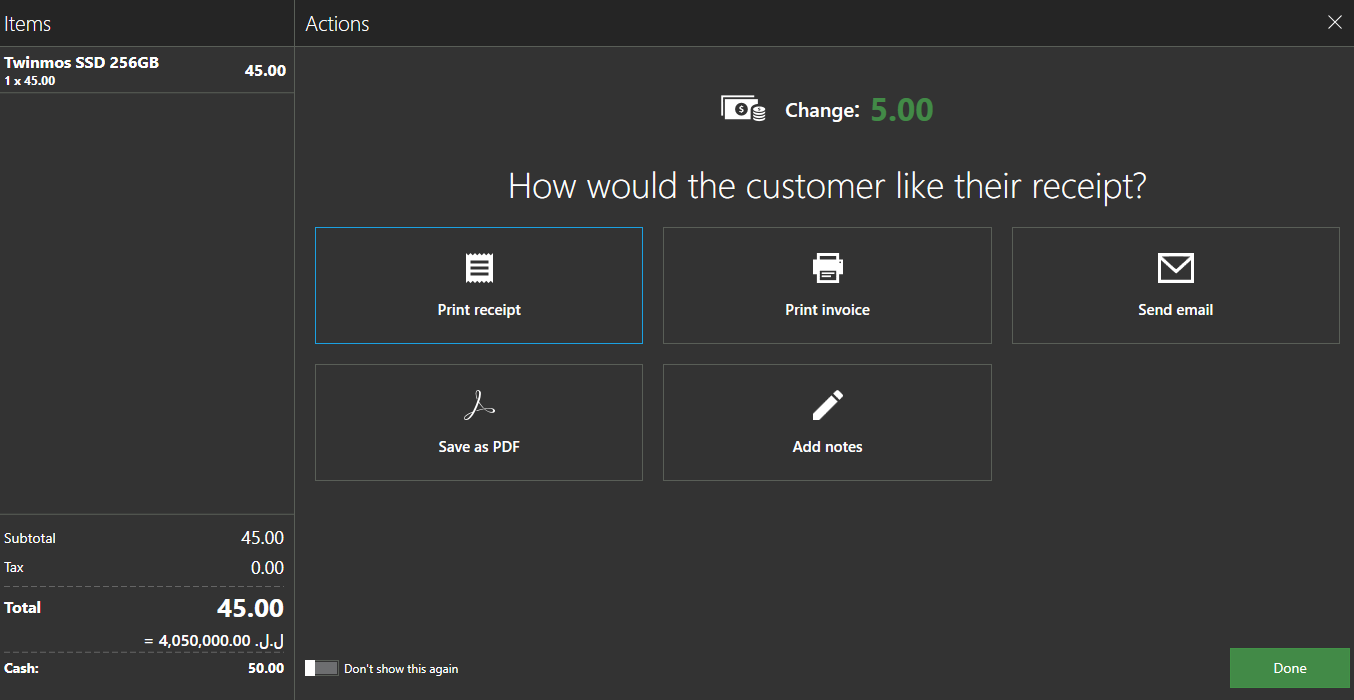This screenshot has width=1354, height=700.
Task: Click the pencil notes icon
Action: tap(827, 405)
